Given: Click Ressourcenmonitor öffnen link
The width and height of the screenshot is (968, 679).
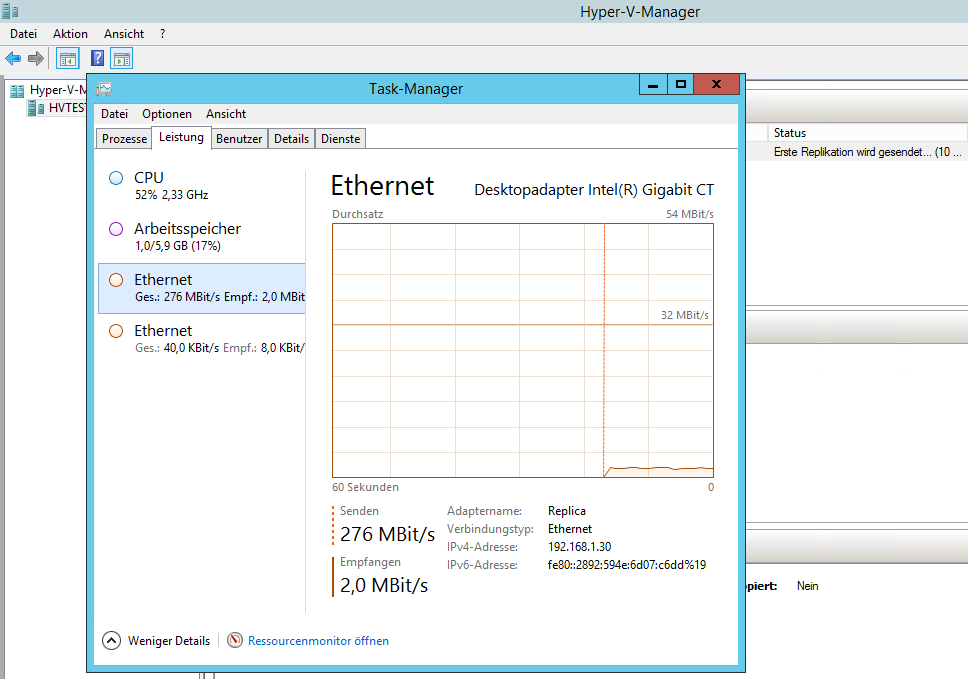Looking at the screenshot, I should pyautogui.click(x=318, y=641).
